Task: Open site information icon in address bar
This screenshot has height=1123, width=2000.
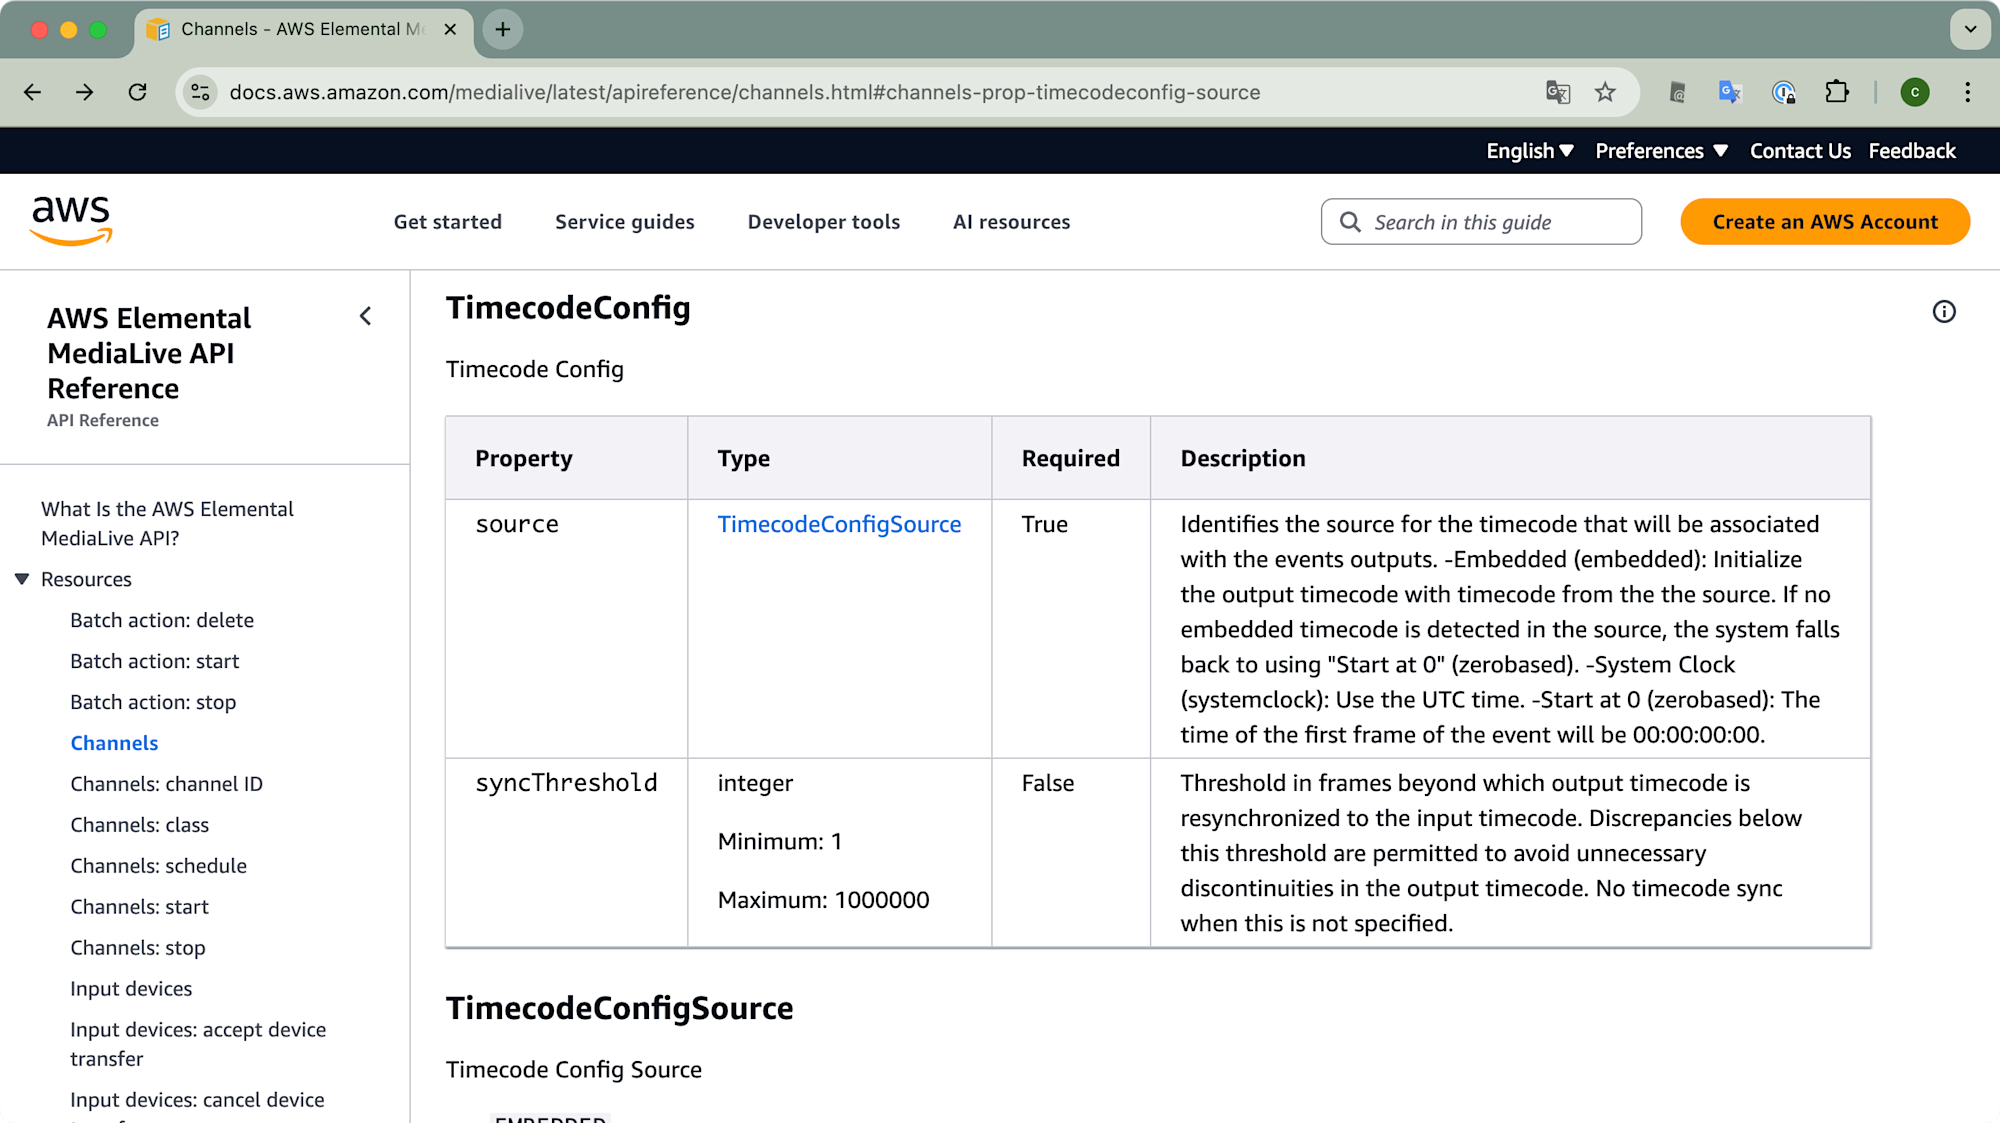Action: [200, 92]
